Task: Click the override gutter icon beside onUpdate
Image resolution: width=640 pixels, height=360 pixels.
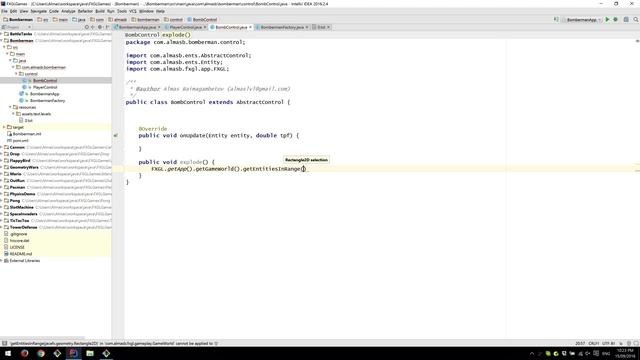Action: pos(116,135)
